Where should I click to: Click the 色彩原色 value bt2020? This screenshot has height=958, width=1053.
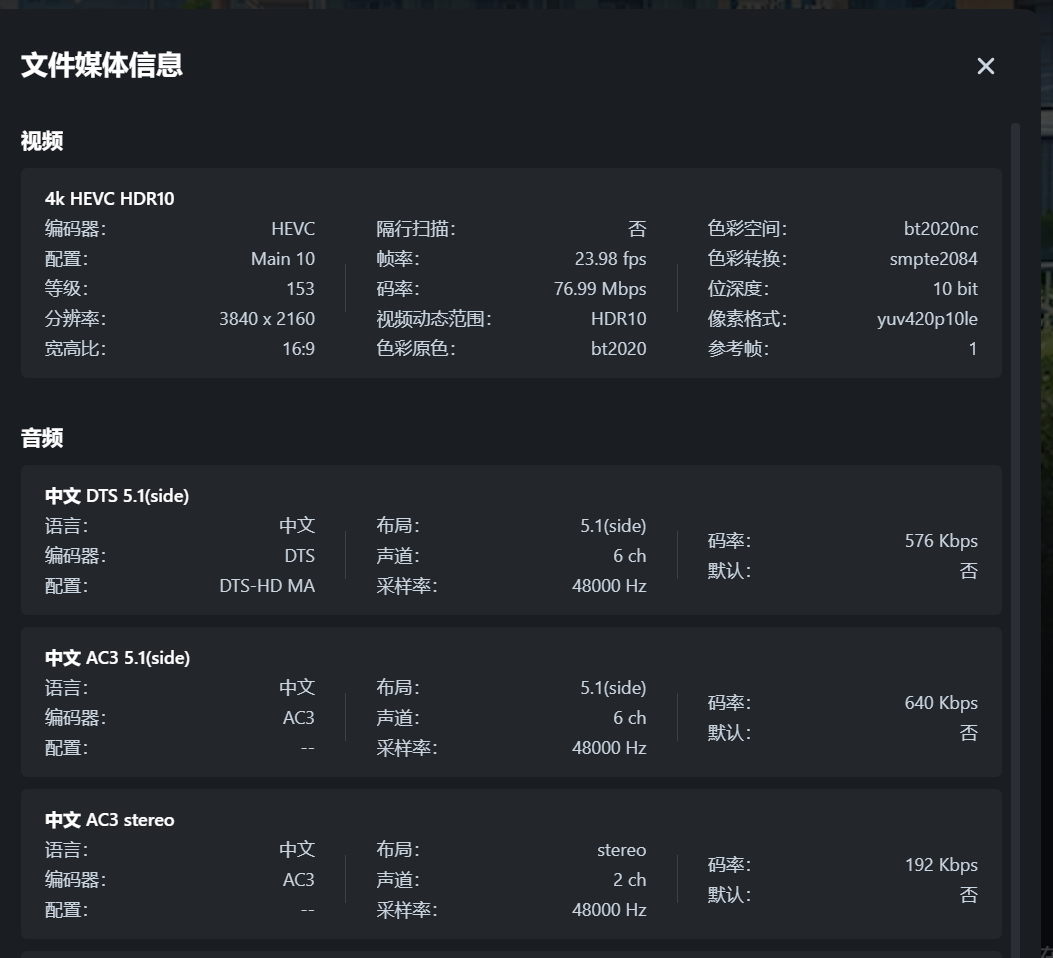click(x=619, y=349)
